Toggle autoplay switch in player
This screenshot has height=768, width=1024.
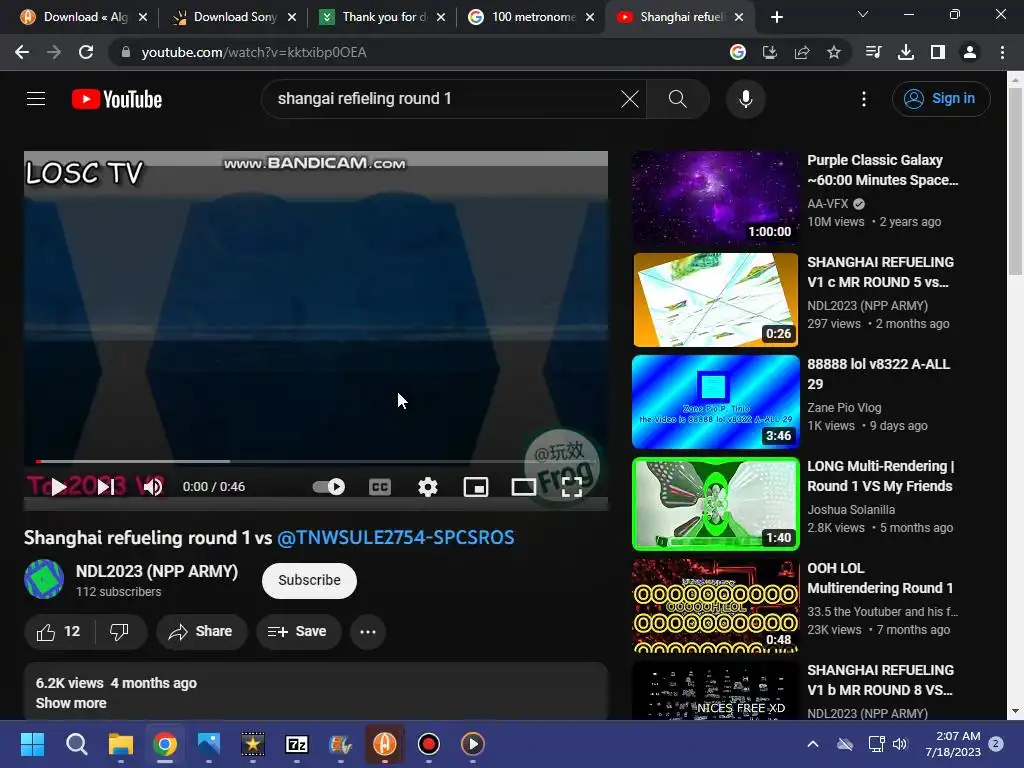point(328,487)
